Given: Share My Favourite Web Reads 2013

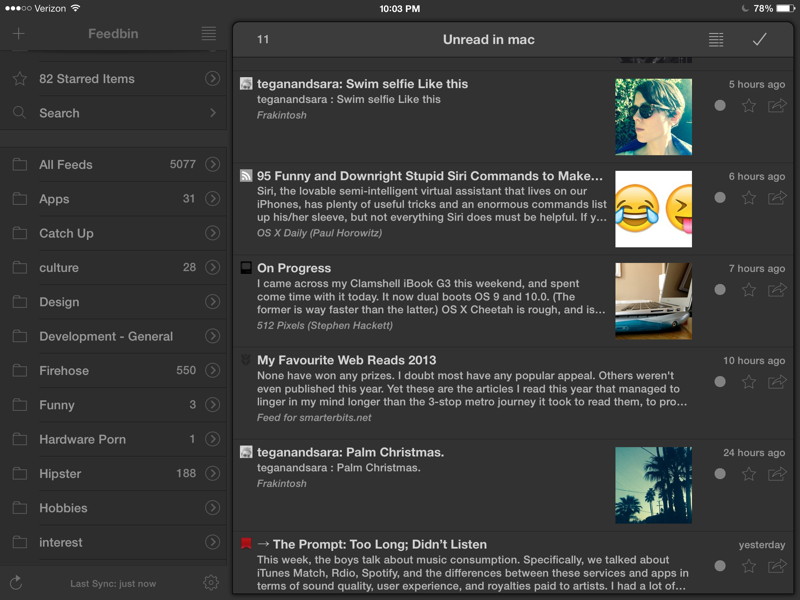Looking at the screenshot, I should pyautogui.click(x=777, y=382).
